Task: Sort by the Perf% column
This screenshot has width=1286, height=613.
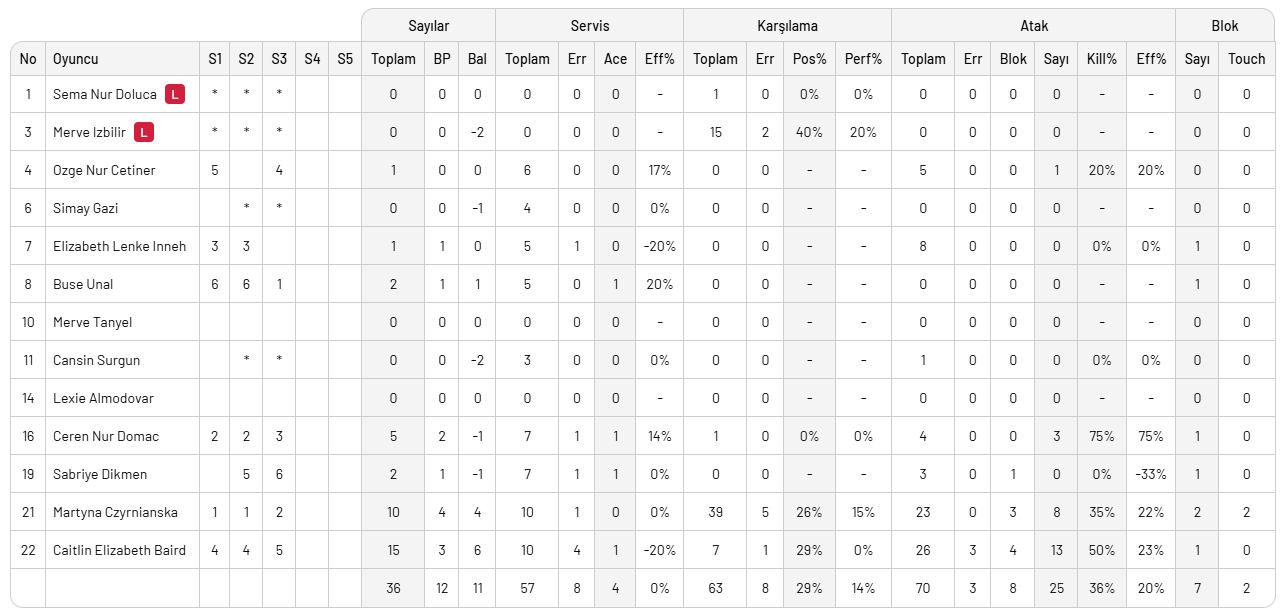Action: coord(863,59)
